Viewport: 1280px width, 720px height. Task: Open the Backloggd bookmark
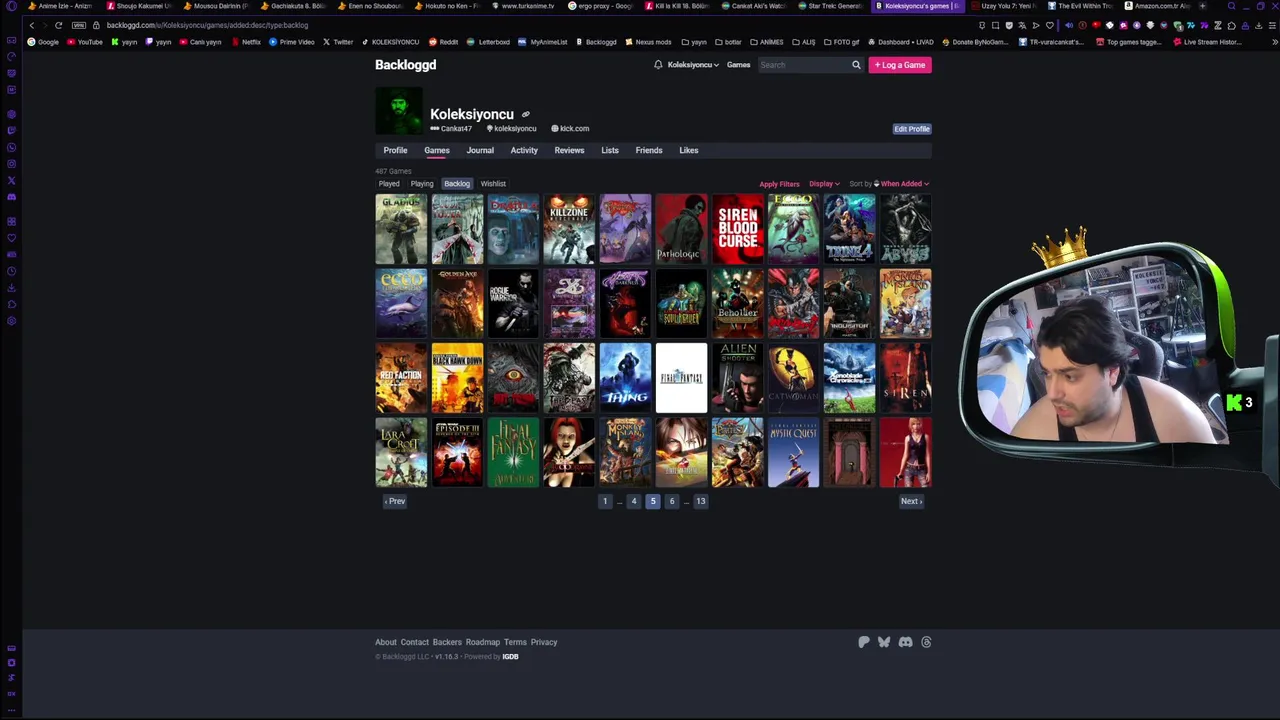(x=596, y=42)
